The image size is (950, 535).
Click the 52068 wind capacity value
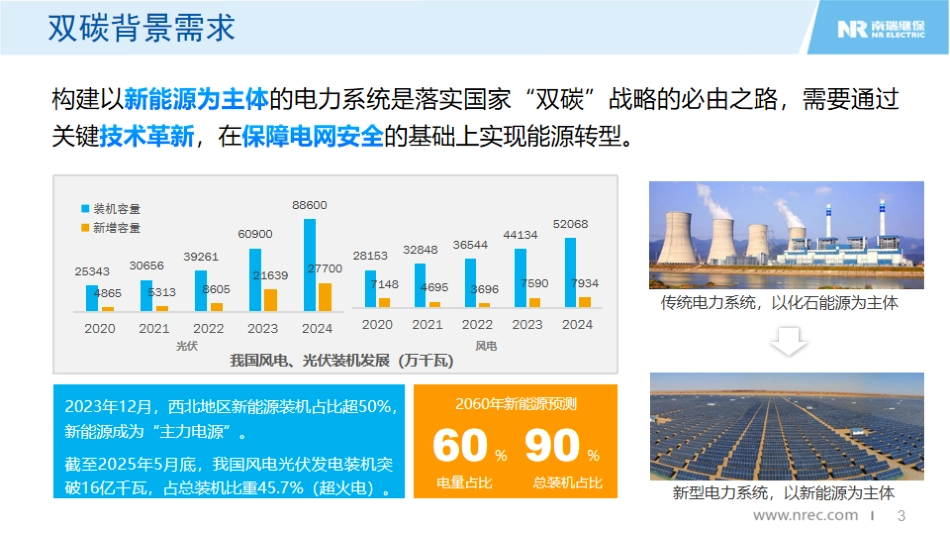(x=570, y=224)
